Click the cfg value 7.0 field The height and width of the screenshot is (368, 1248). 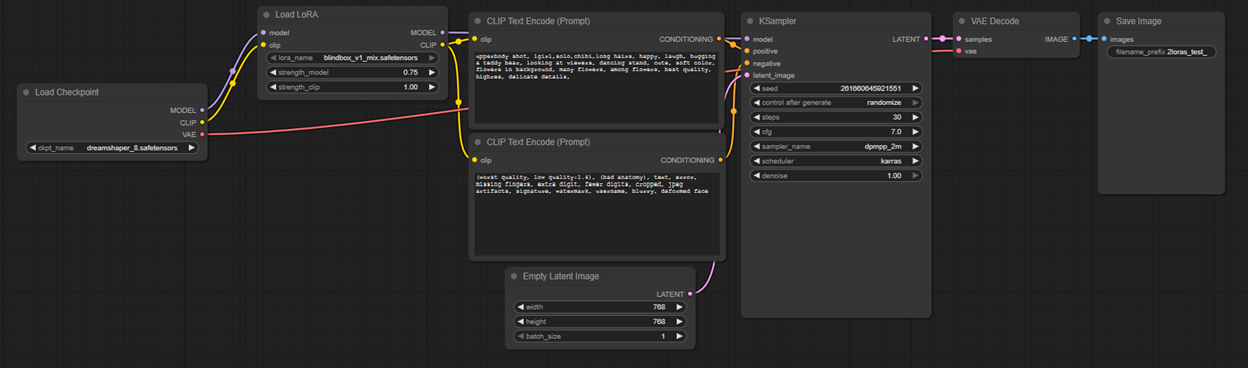point(836,131)
